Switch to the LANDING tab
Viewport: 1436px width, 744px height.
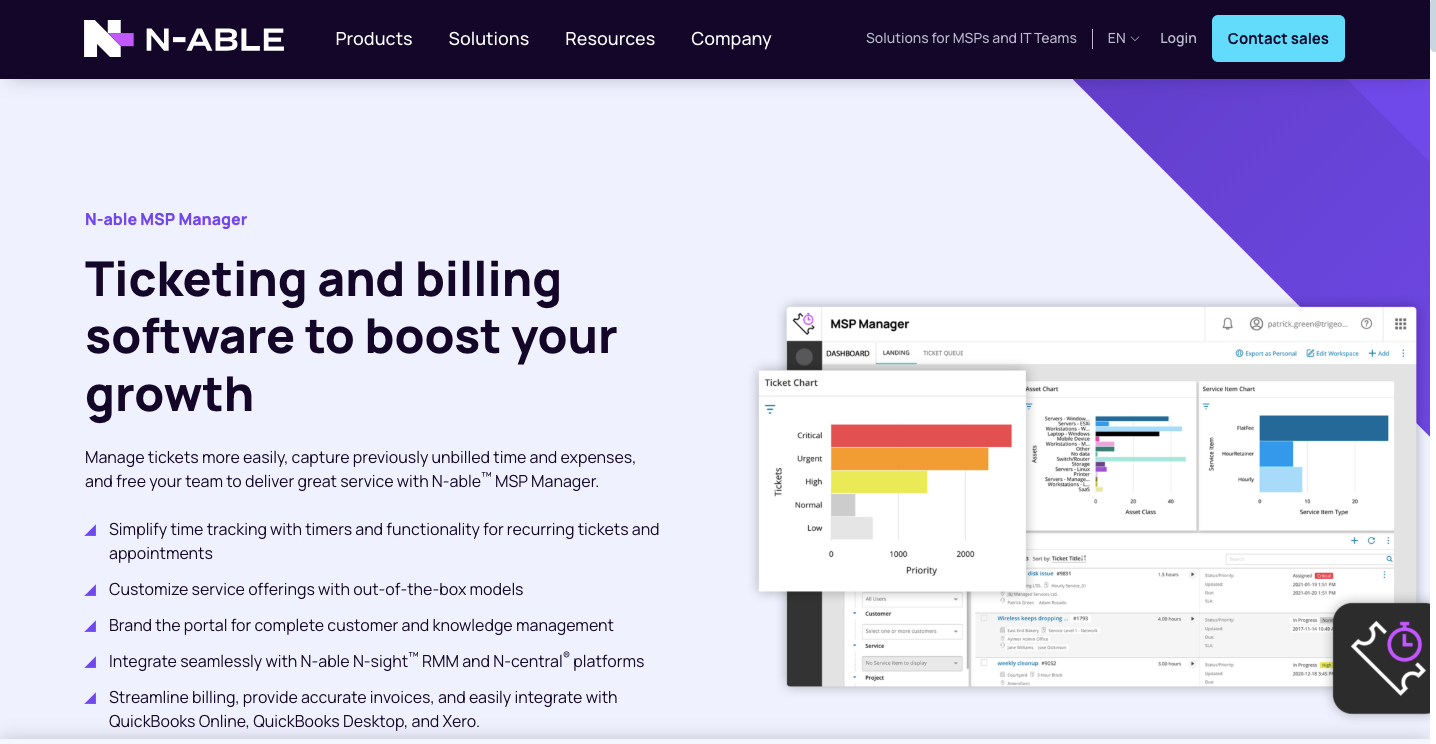tap(896, 353)
